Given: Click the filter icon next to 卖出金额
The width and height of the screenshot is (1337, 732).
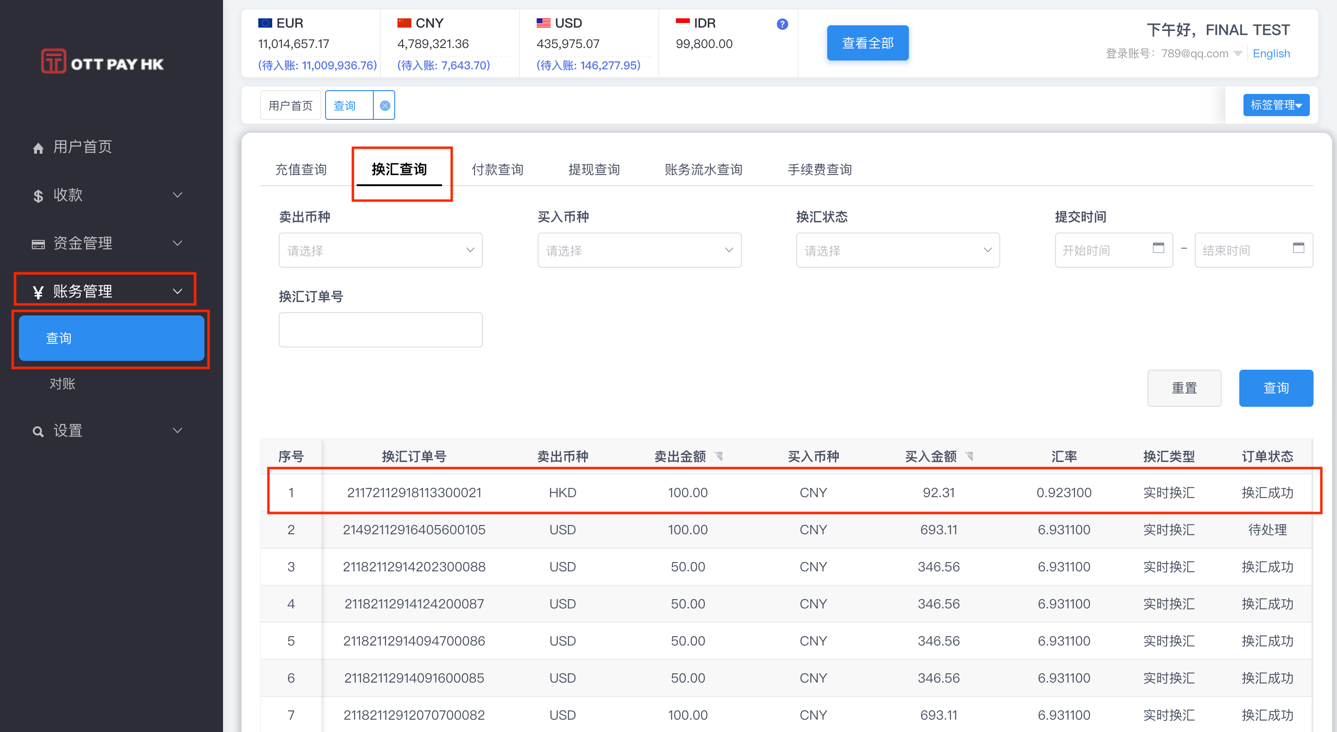Looking at the screenshot, I should click(x=719, y=457).
